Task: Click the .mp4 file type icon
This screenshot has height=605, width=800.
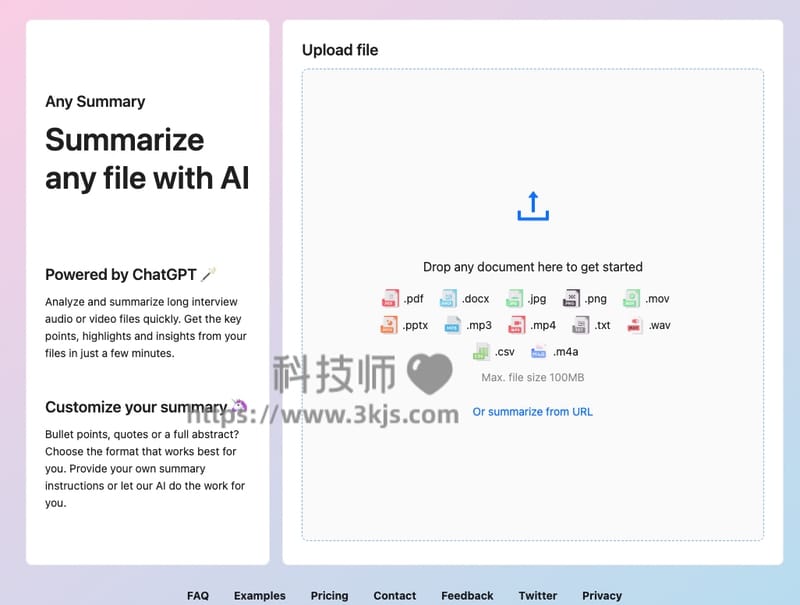Action: click(516, 325)
